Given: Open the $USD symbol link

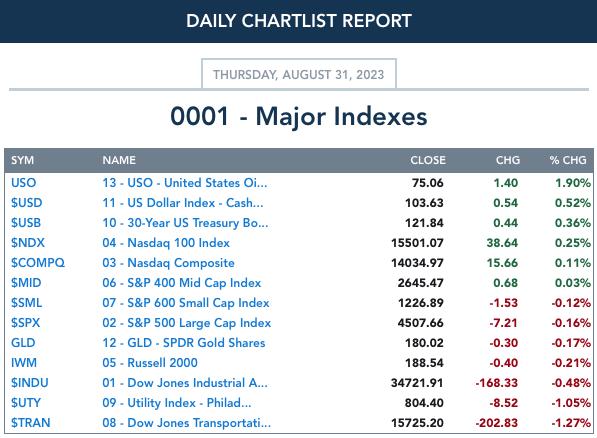Looking at the screenshot, I should 26,203.
